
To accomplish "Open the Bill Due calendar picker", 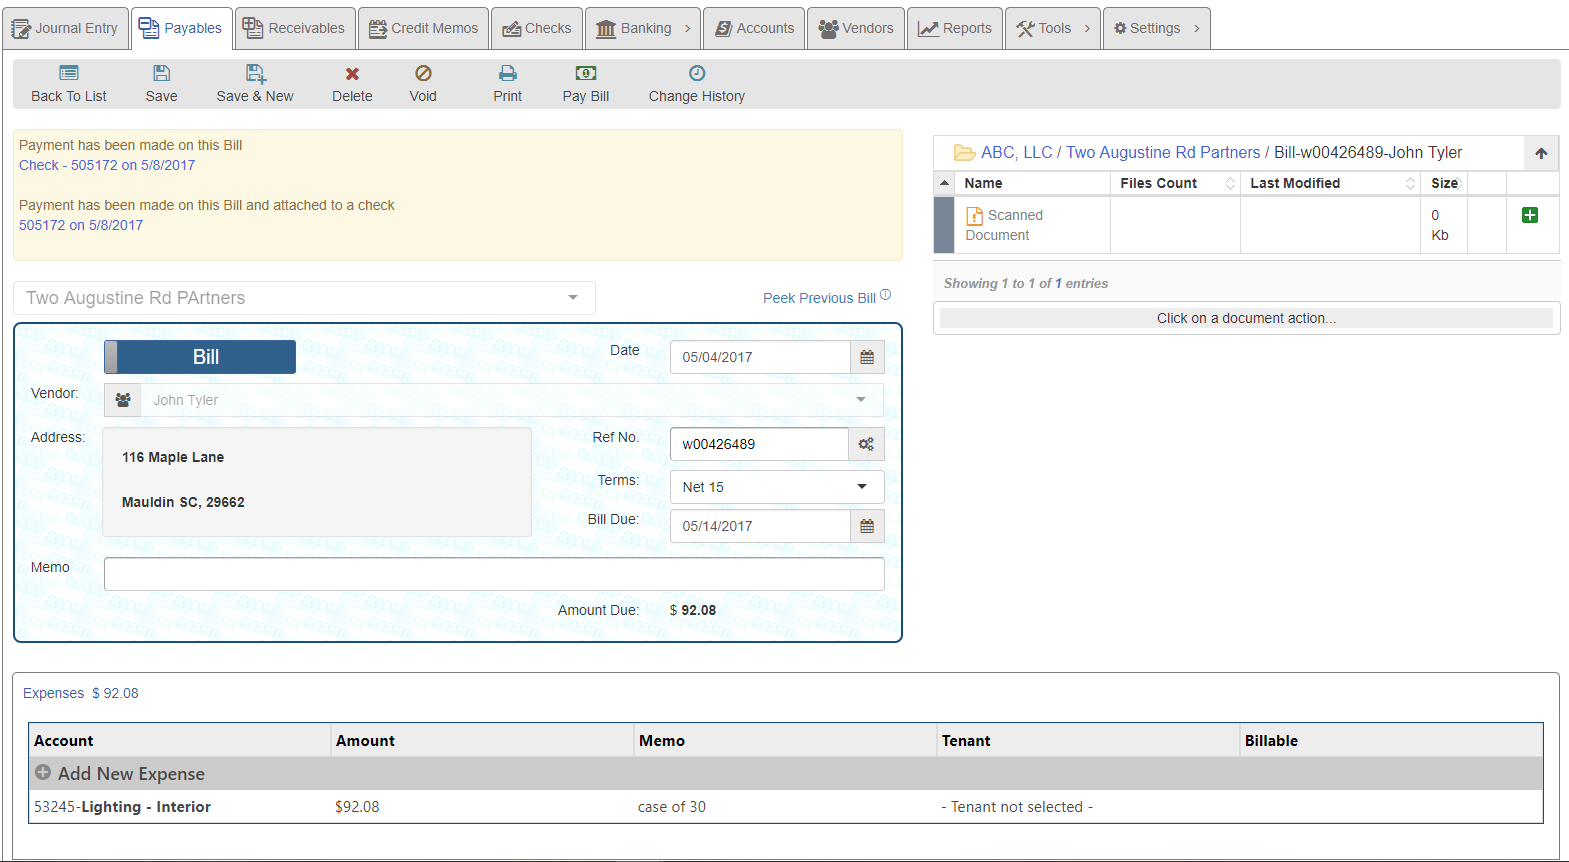I will tap(867, 526).
